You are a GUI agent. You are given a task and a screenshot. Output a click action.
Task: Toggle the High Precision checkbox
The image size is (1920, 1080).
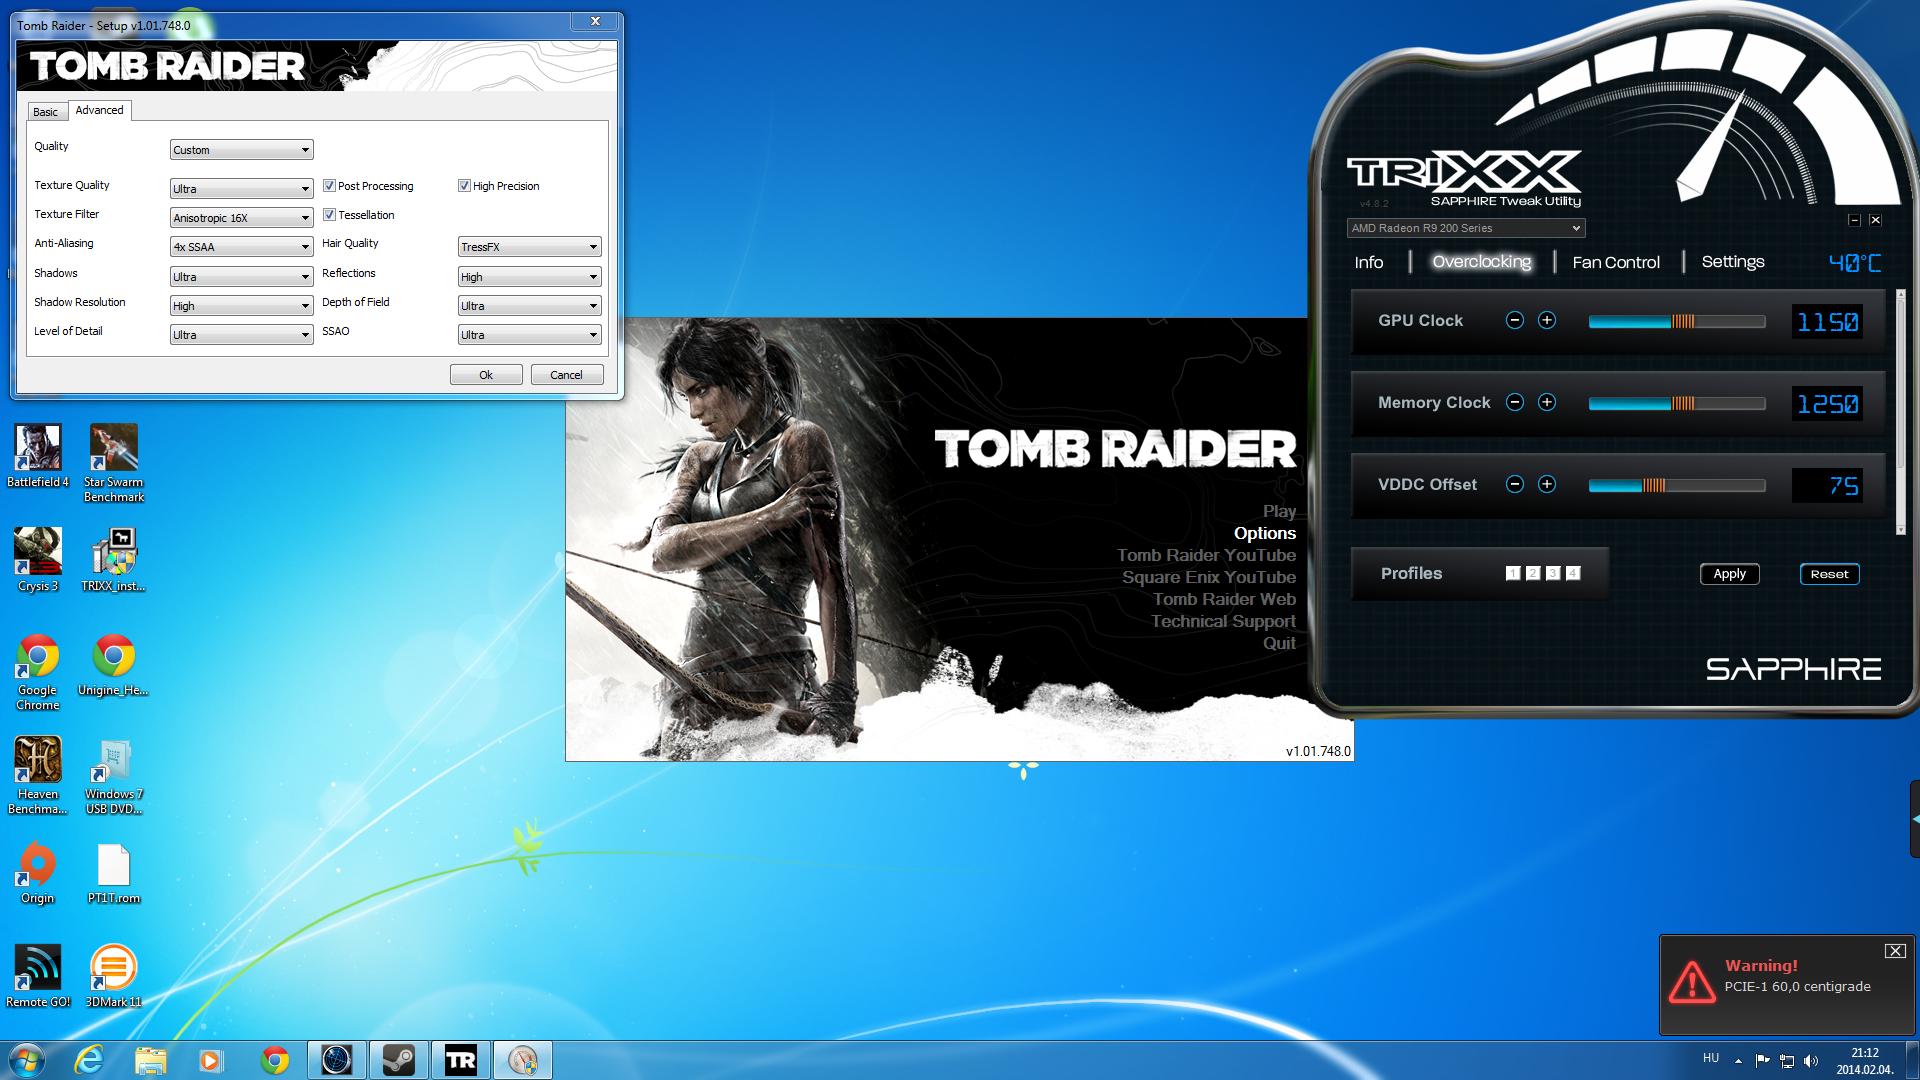click(x=464, y=186)
